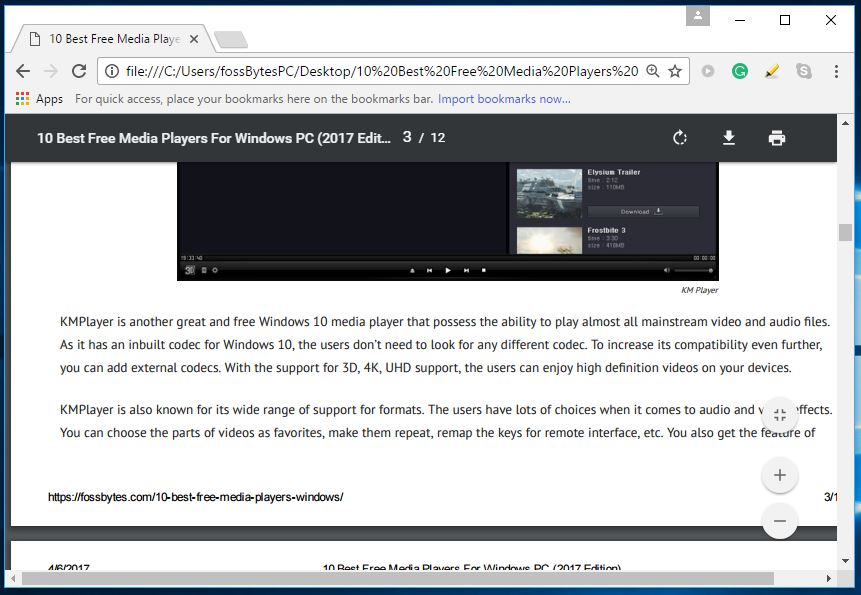The height and width of the screenshot is (595, 861).
Task: Print the PDF document
Action: [778, 137]
